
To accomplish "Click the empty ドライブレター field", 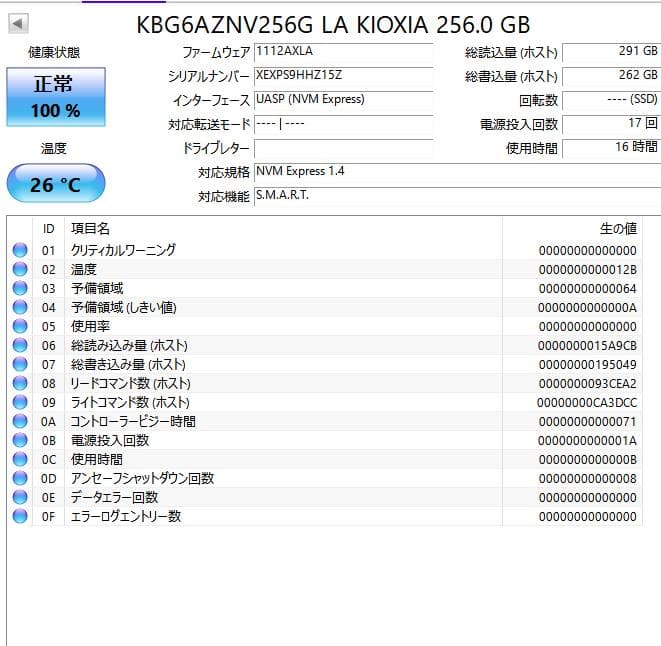I will tap(344, 148).
